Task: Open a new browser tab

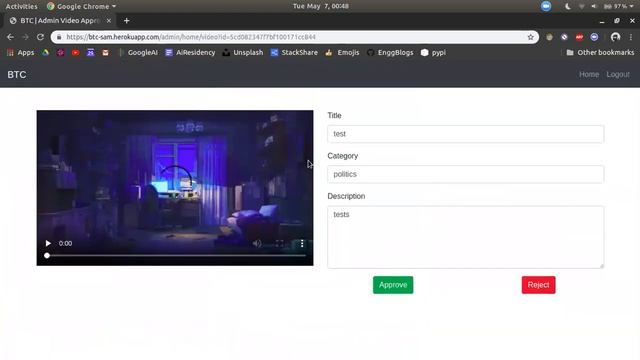Action: [x=127, y=20]
